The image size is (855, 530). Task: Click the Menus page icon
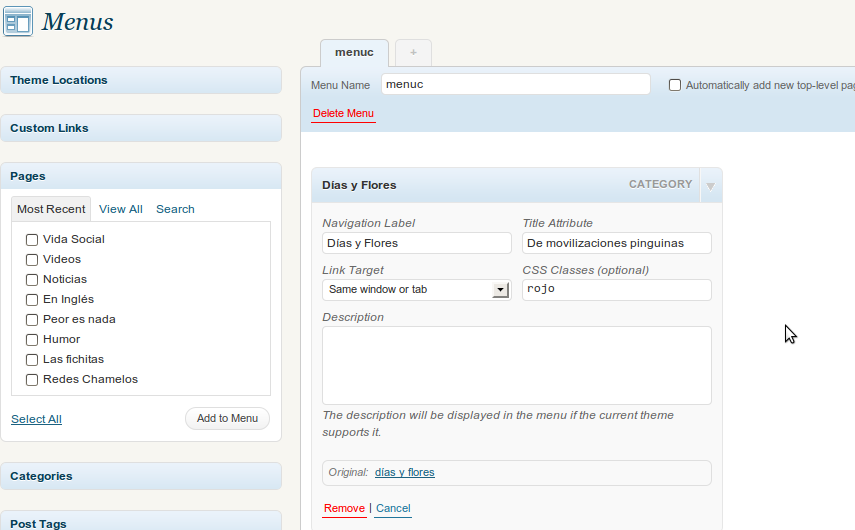18,21
